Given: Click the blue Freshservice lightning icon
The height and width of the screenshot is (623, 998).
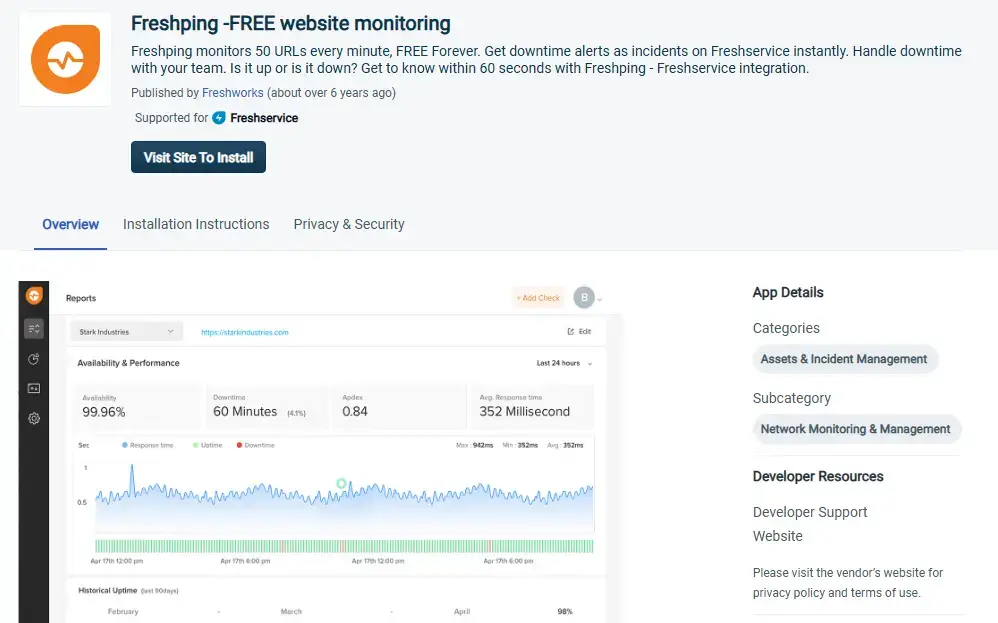Looking at the screenshot, I should [x=219, y=118].
